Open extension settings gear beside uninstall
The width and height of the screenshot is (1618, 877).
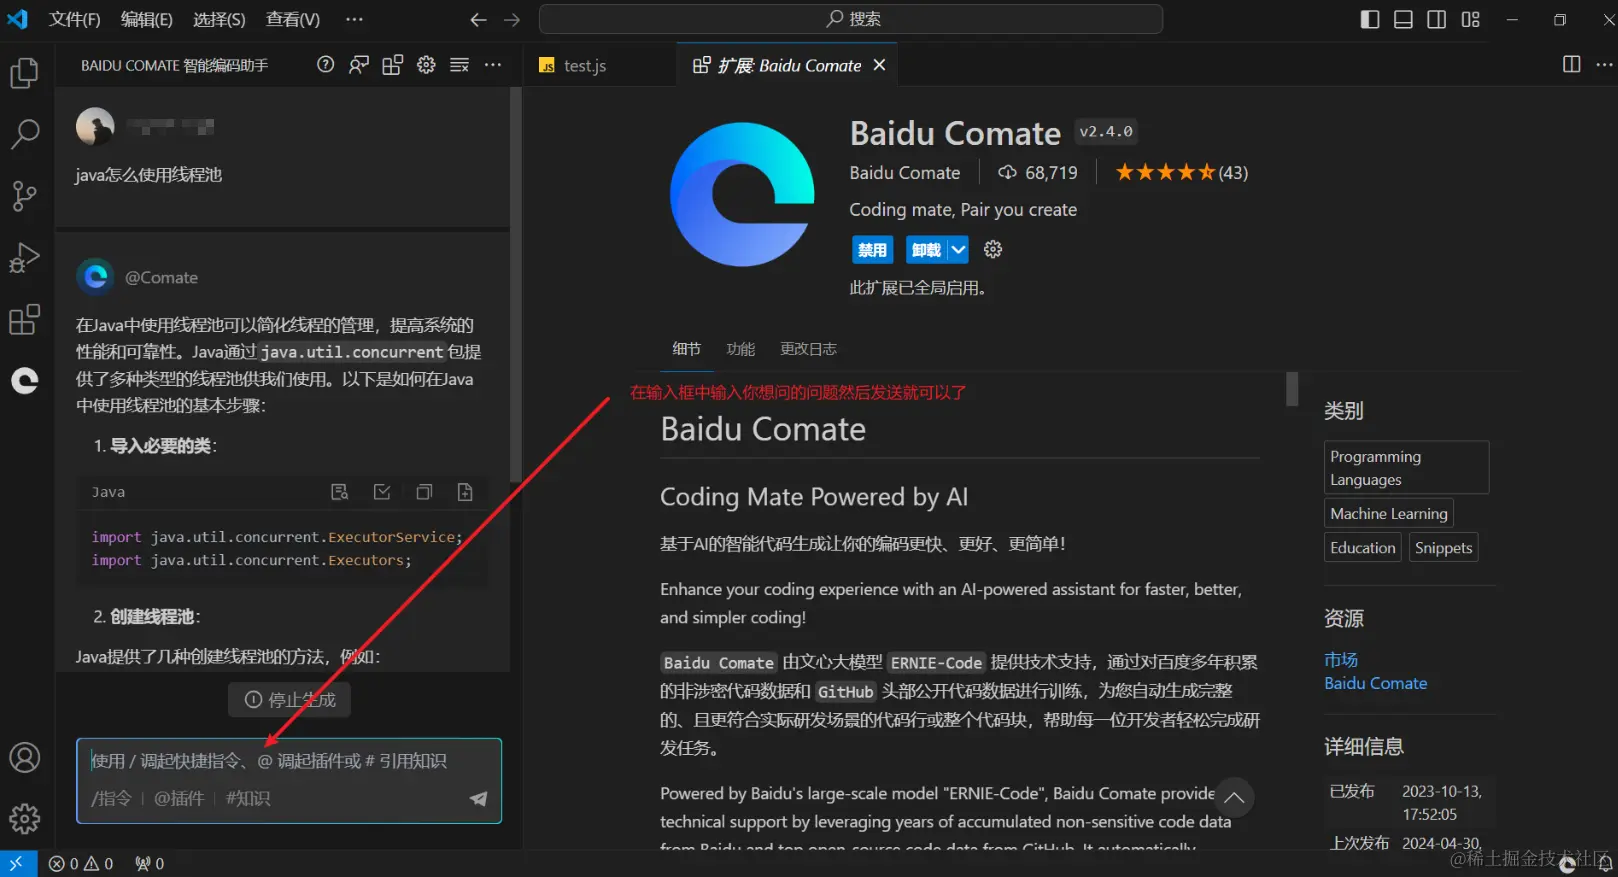click(993, 250)
